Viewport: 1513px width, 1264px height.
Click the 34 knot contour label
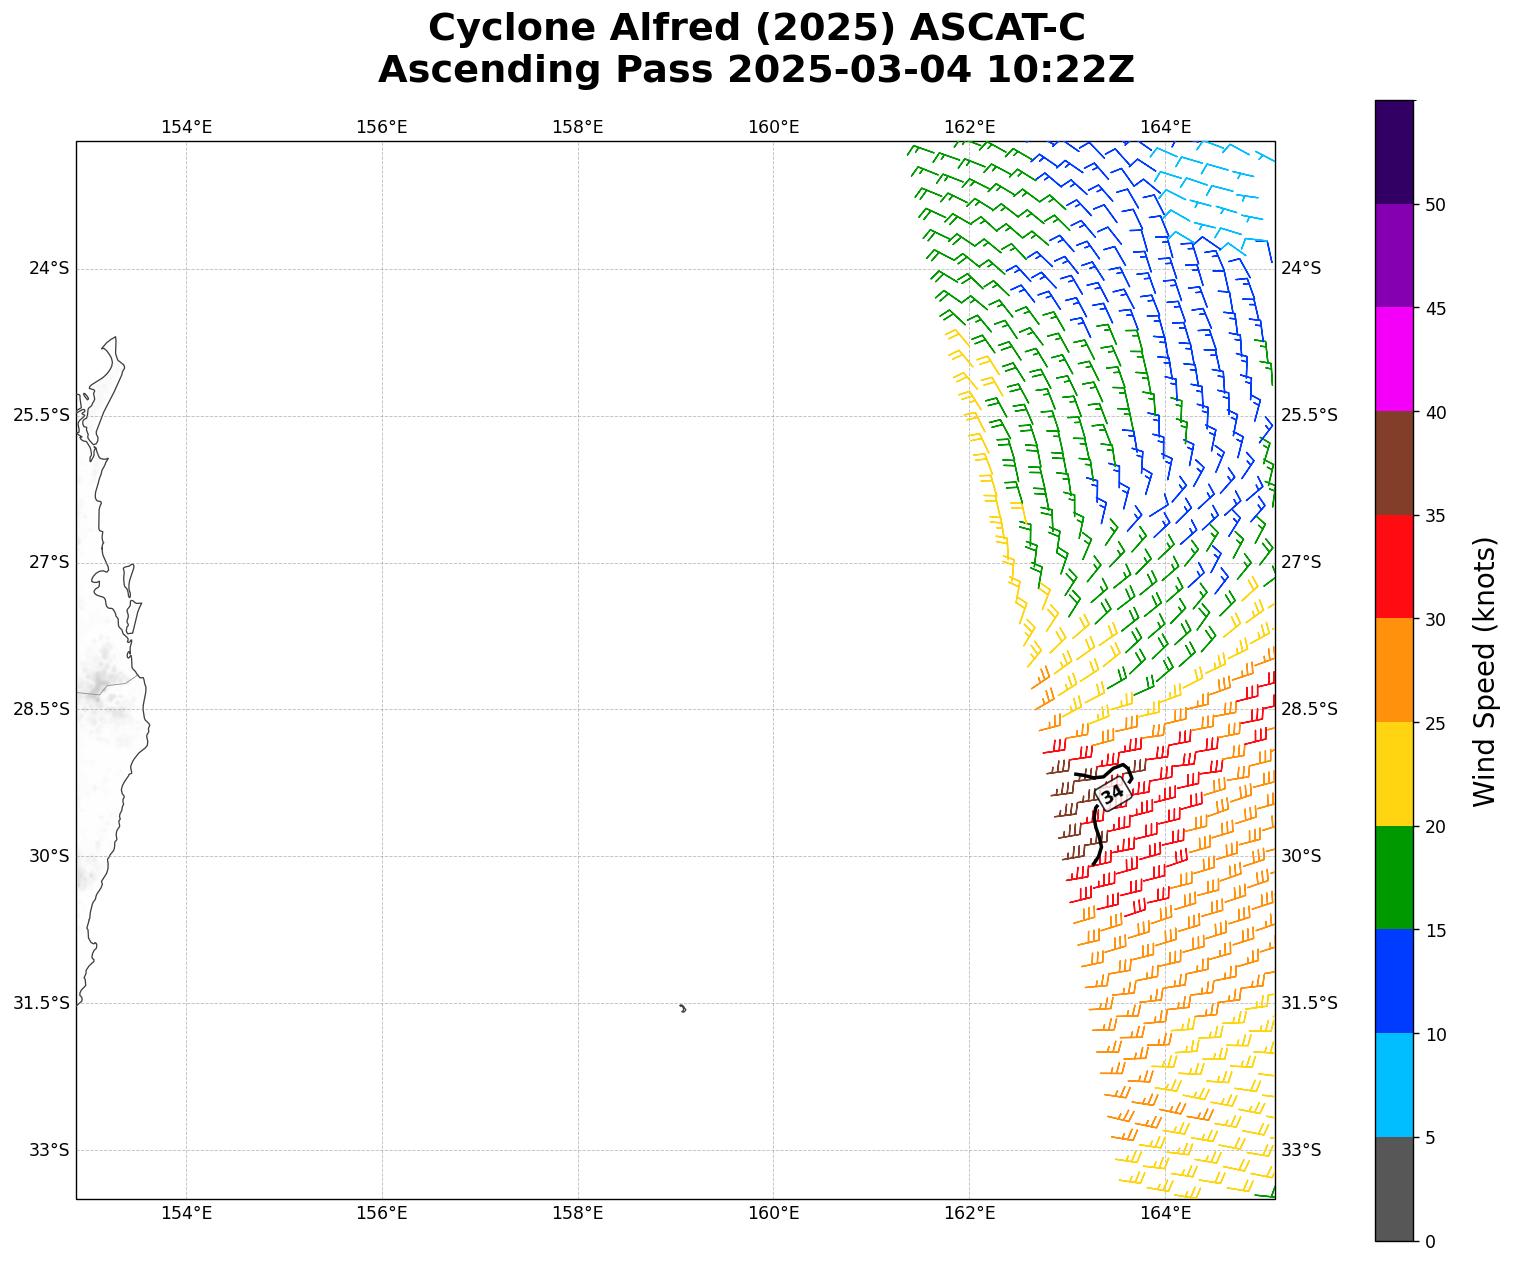click(x=1112, y=794)
